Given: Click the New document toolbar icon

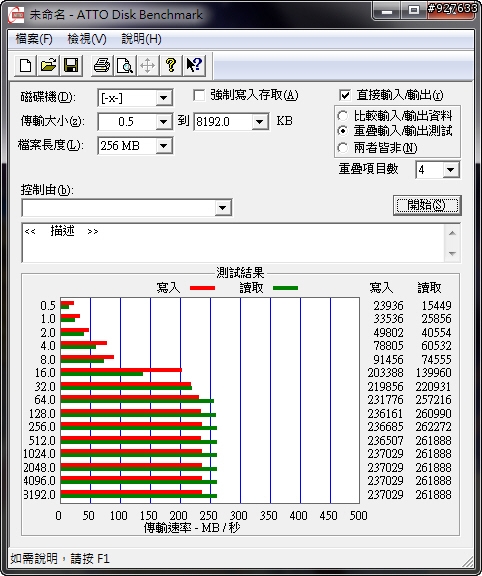Looking at the screenshot, I should tap(25, 65).
